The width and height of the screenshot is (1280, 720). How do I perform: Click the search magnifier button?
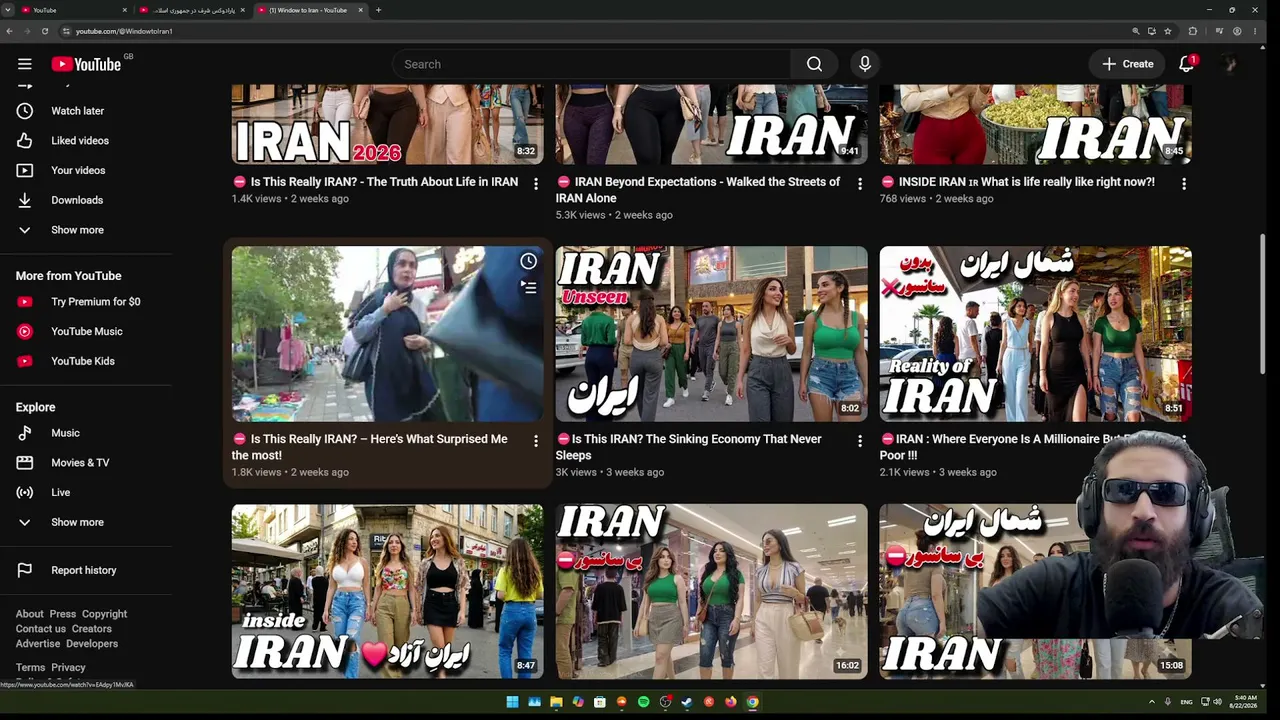814,64
